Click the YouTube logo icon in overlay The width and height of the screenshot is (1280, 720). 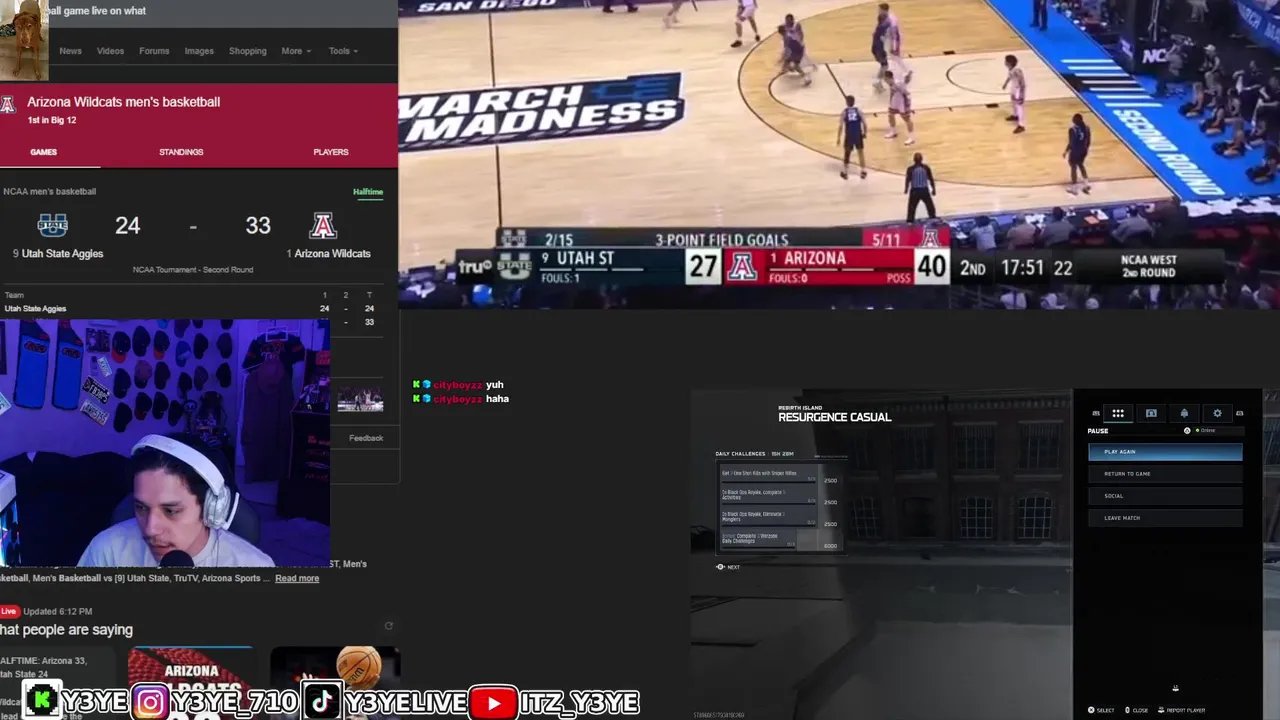coord(493,702)
